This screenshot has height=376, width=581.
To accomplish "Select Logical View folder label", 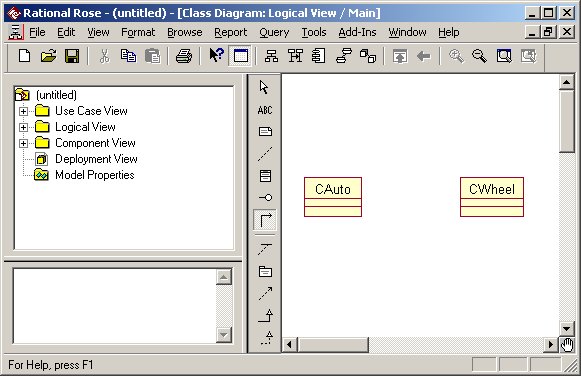I will tap(85, 127).
